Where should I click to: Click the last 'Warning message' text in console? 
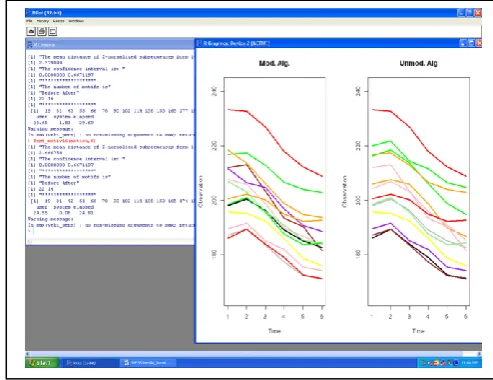(51, 219)
